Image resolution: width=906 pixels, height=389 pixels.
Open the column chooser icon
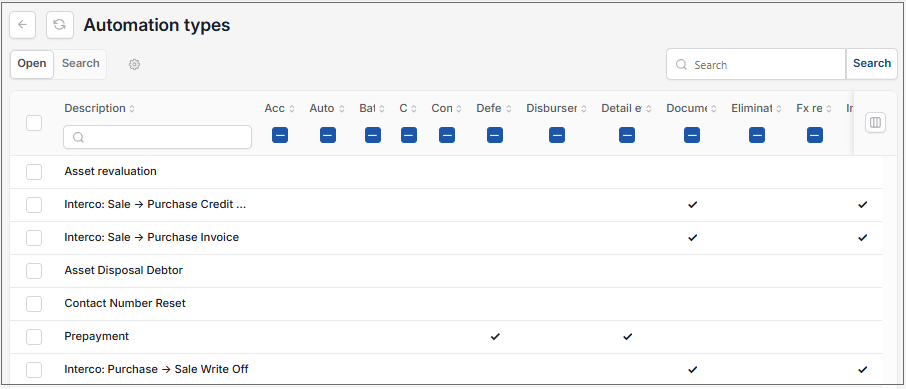[875, 123]
